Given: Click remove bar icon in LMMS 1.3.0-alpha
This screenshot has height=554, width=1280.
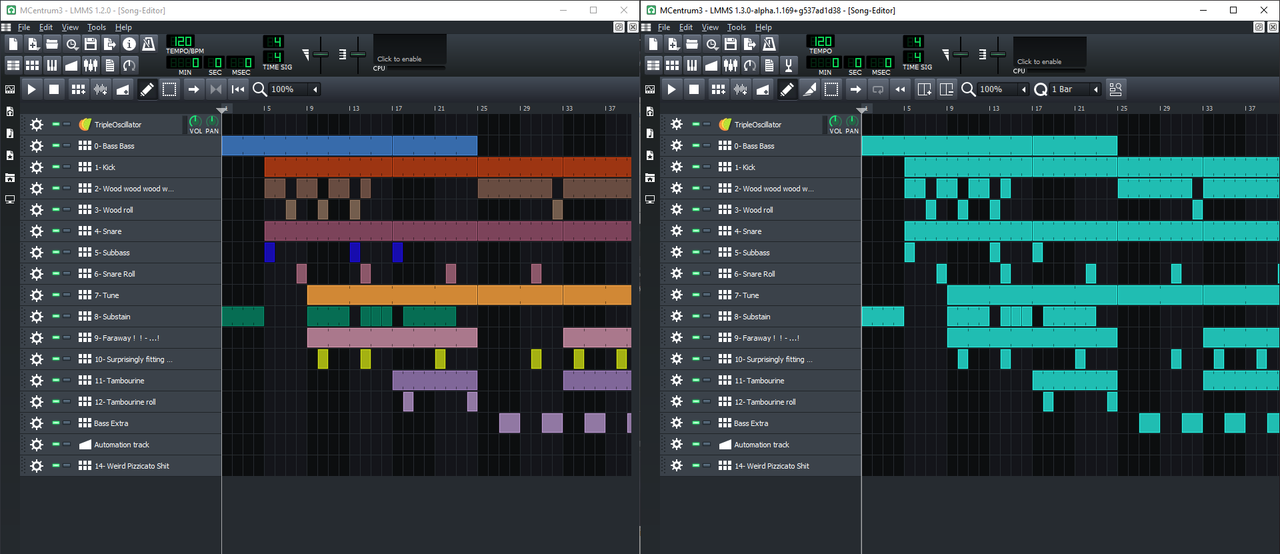Looking at the screenshot, I should pyautogui.click(x=946, y=89).
